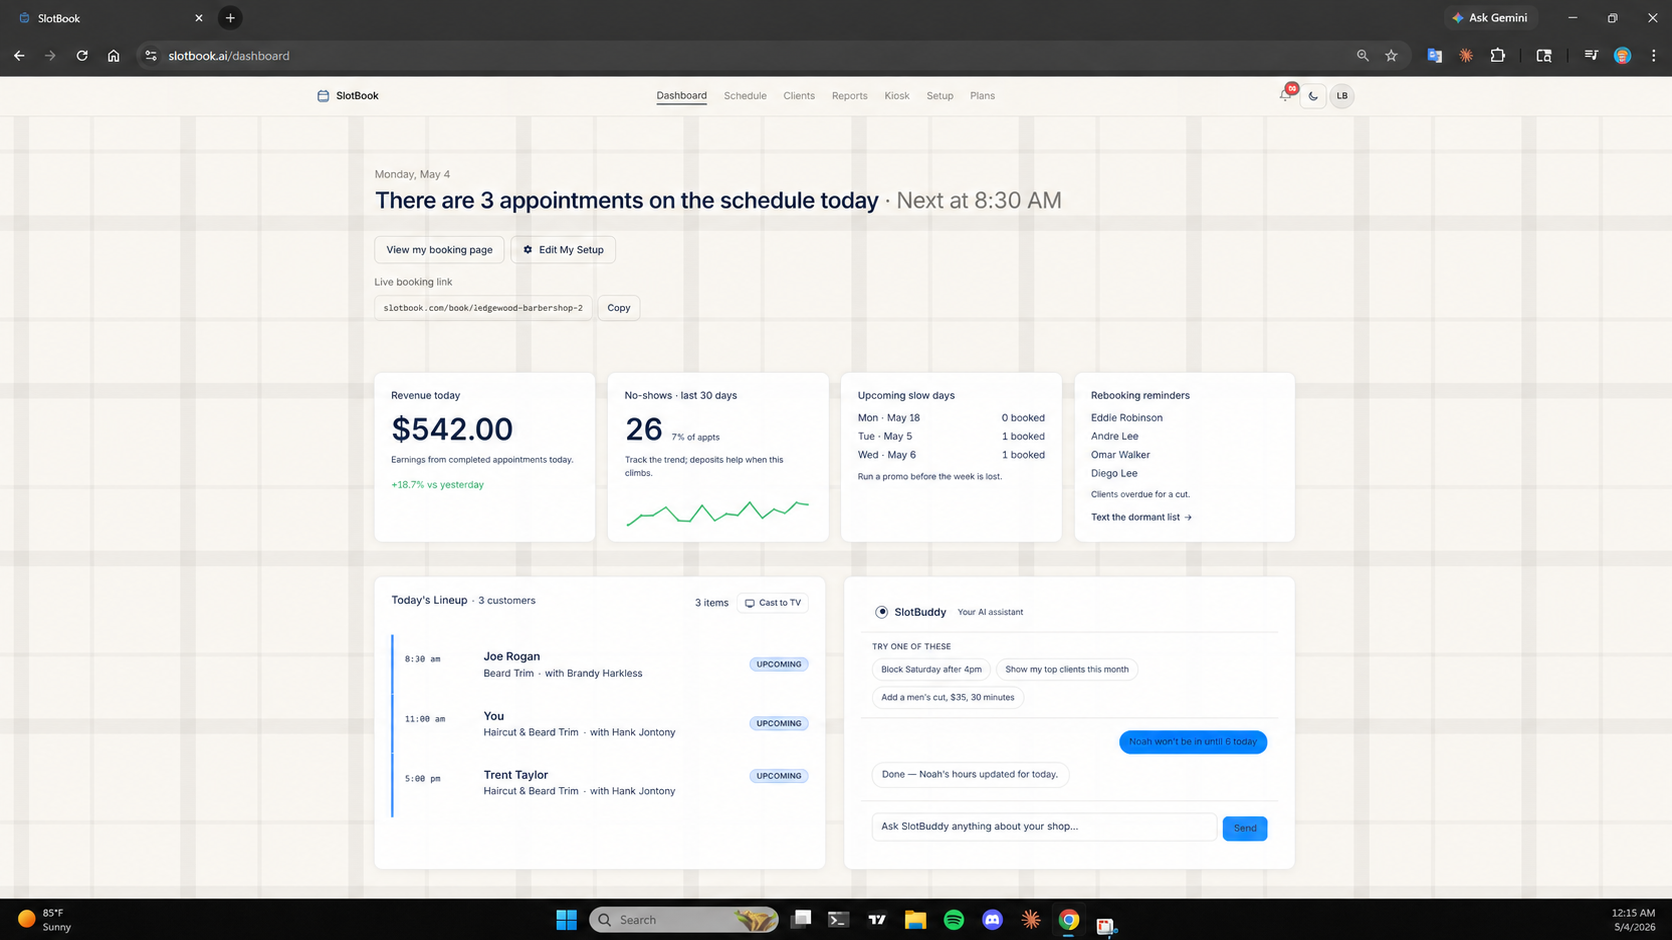Click the $542.00 revenue figure
Image resolution: width=1672 pixels, height=940 pixels.
pos(452,429)
